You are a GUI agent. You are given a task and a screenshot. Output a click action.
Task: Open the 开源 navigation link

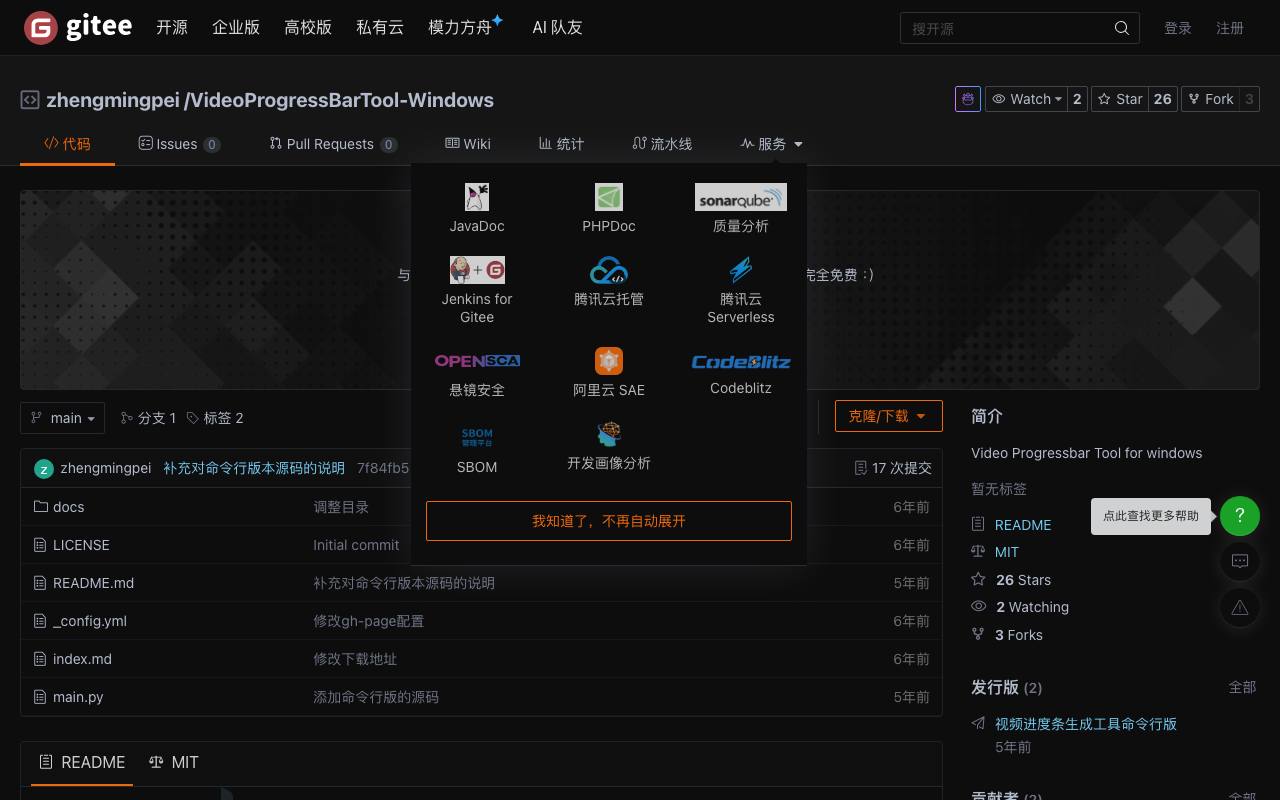pos(172,28)
